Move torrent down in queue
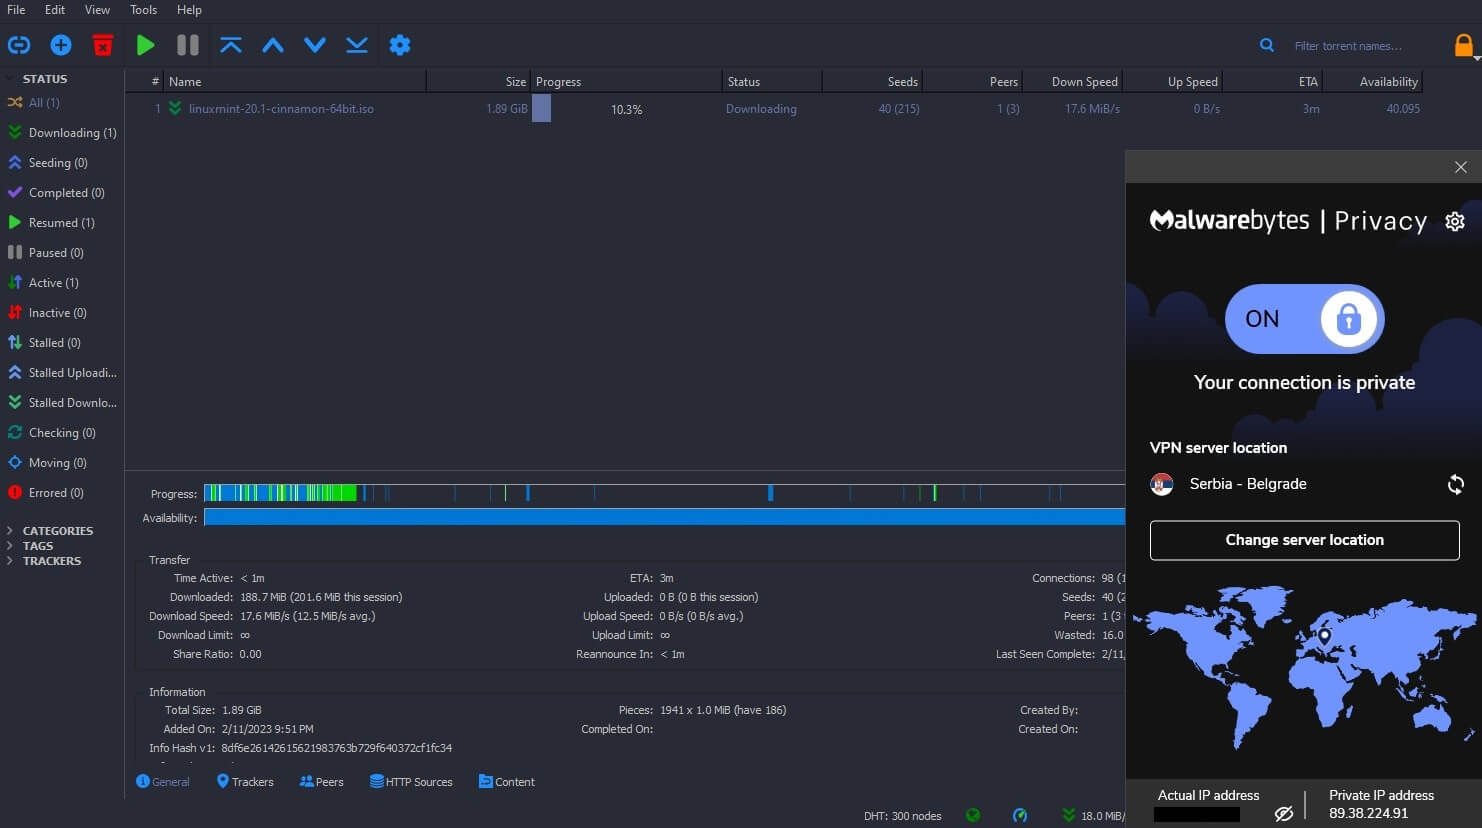The width and height of the screenshot is (1482, 828). pyautogui.click(x=315, y=45)
